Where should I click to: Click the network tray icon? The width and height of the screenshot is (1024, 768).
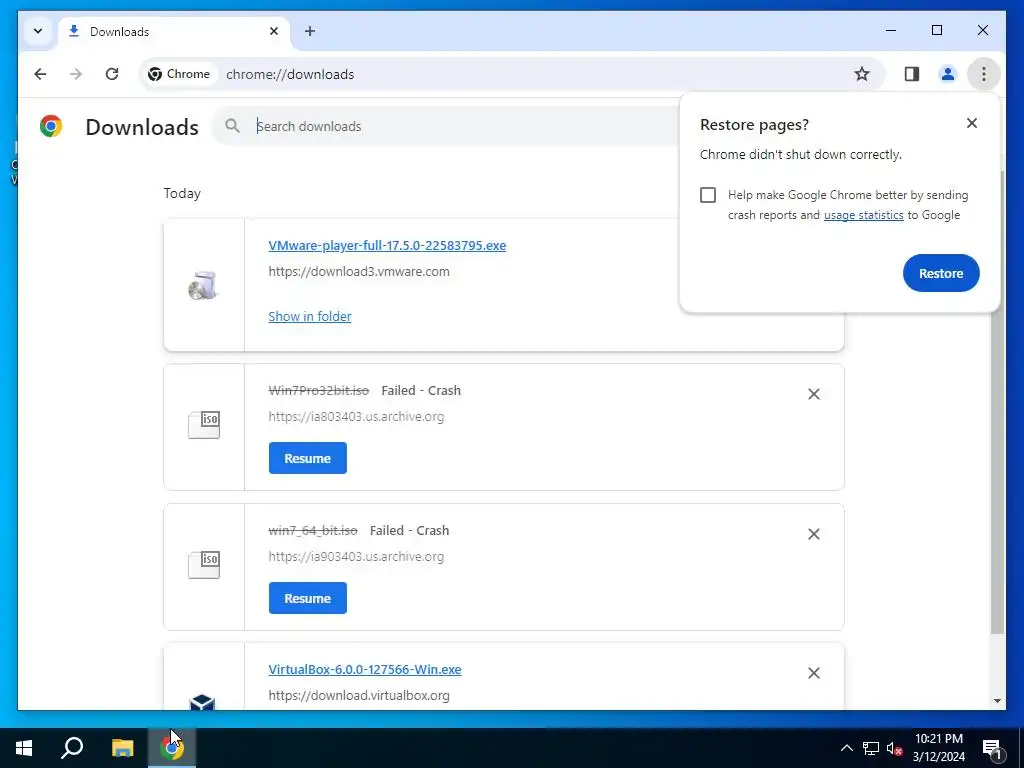[871, 748]
